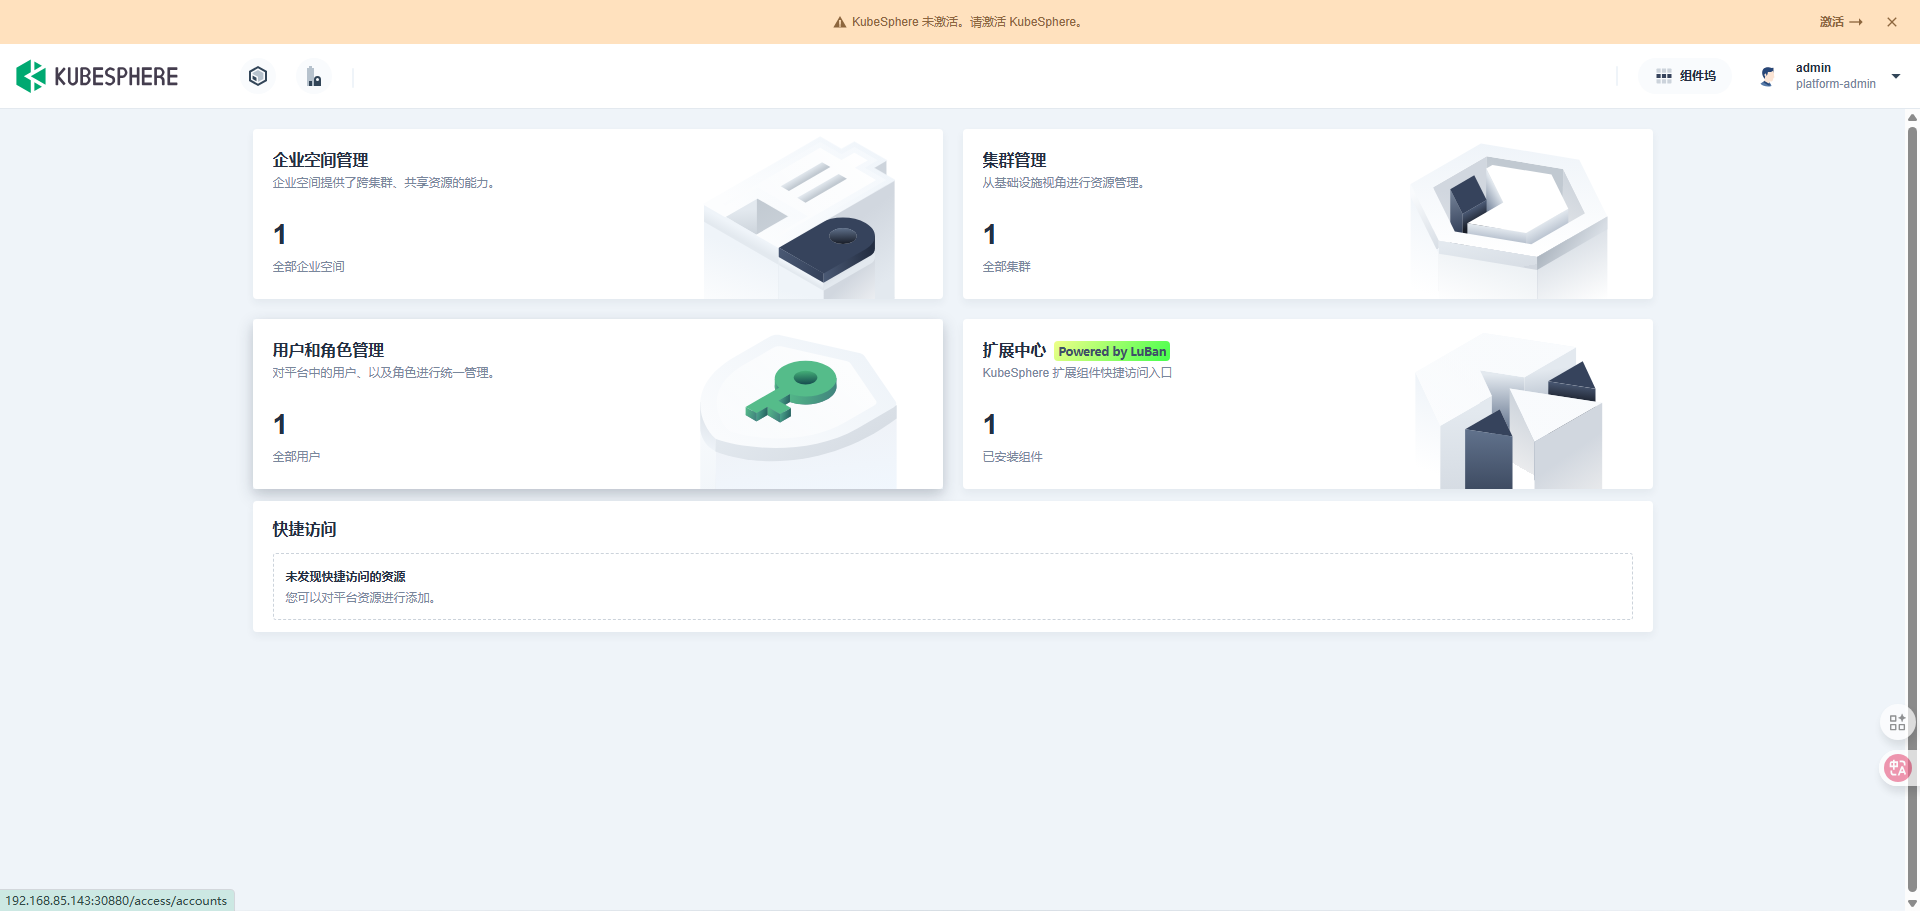Click the KubeSphere 未激活 banner message

(x=966, y=22)
